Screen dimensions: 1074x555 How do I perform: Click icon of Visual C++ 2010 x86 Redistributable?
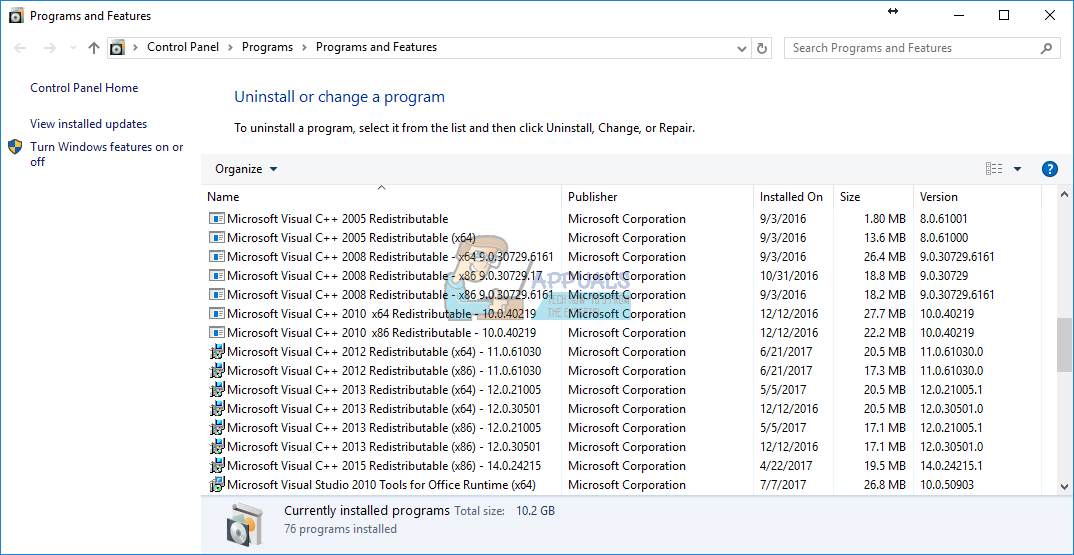pos(216,332)
